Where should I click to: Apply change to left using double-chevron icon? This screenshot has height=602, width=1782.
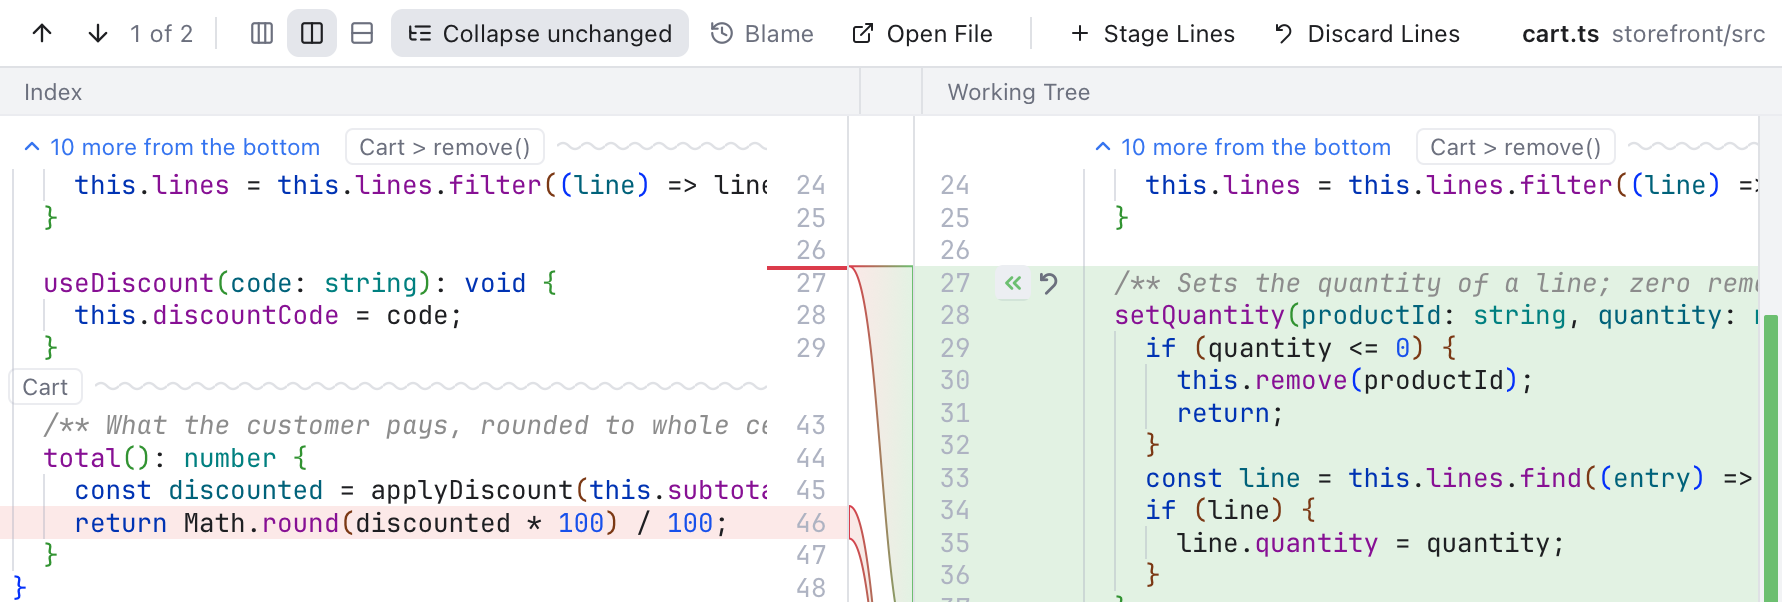(x=1013, y=283)
